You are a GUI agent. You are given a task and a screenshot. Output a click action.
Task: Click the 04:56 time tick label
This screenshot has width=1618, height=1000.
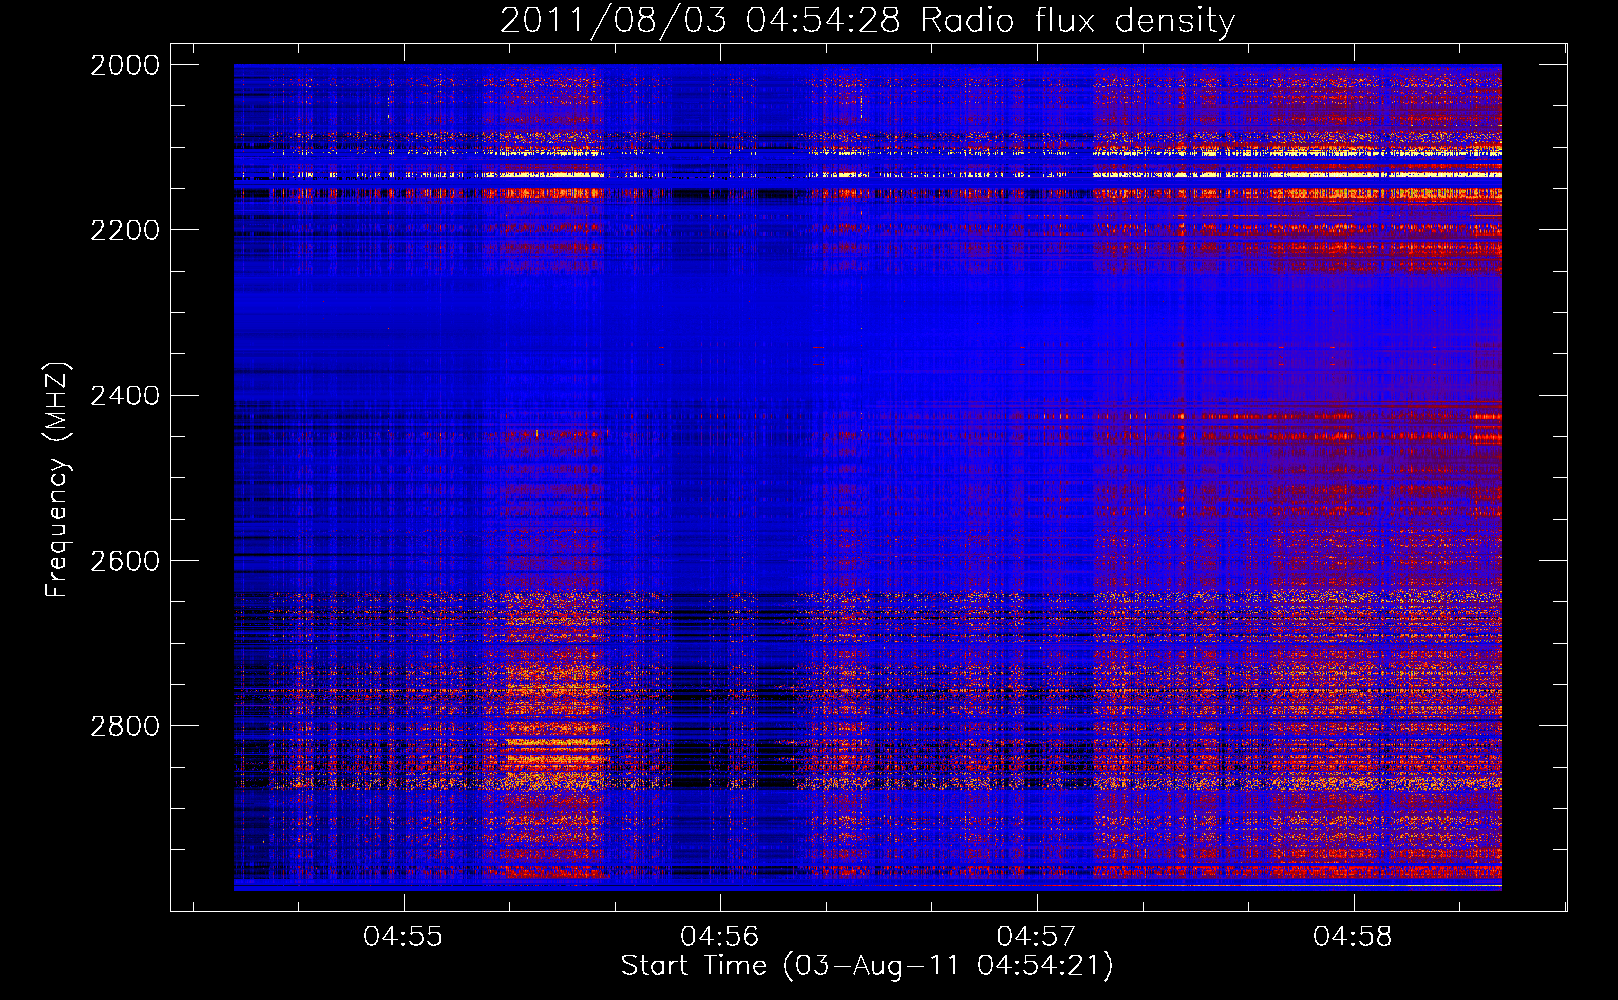(720, 937)
